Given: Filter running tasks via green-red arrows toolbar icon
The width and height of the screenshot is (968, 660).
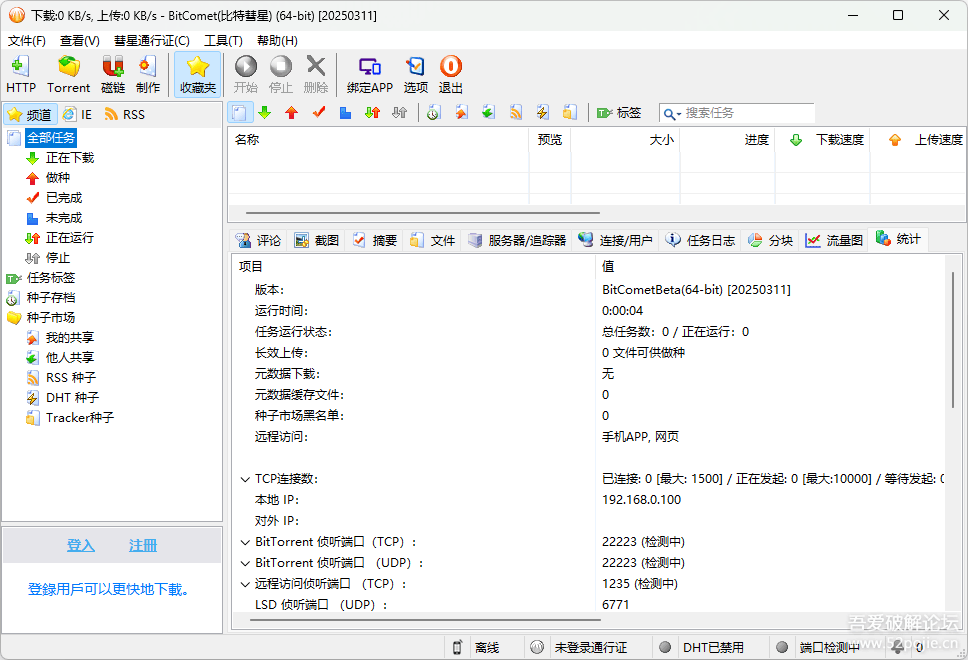Looking at the screenshot, I should click(x=372, y=112).
